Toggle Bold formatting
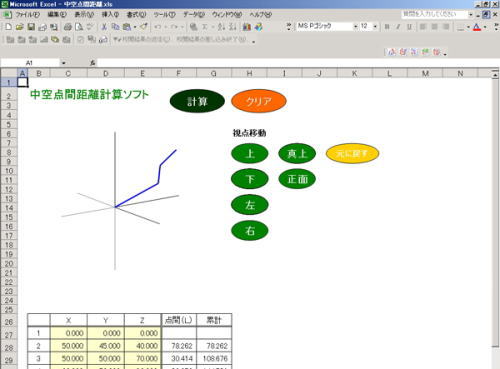500x369 pixels. [x=387, y=27]
